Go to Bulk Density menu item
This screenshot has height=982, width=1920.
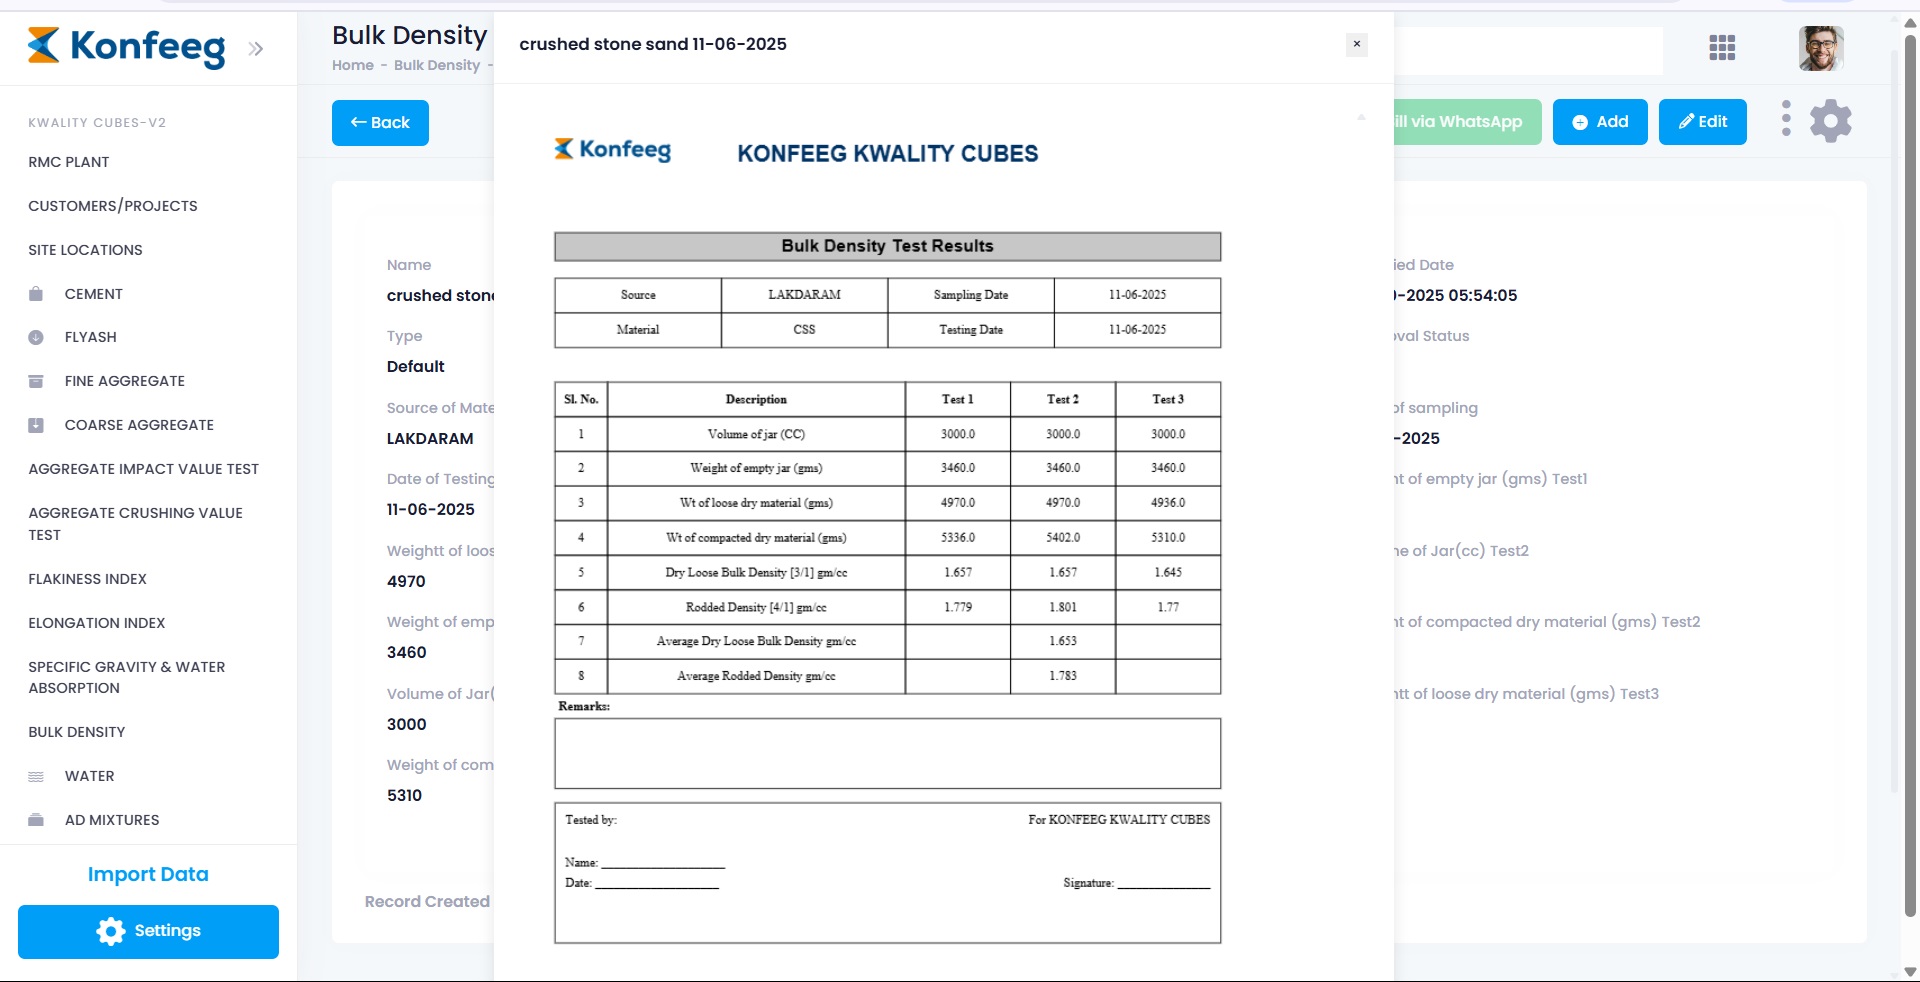click(x=77, y=732)
